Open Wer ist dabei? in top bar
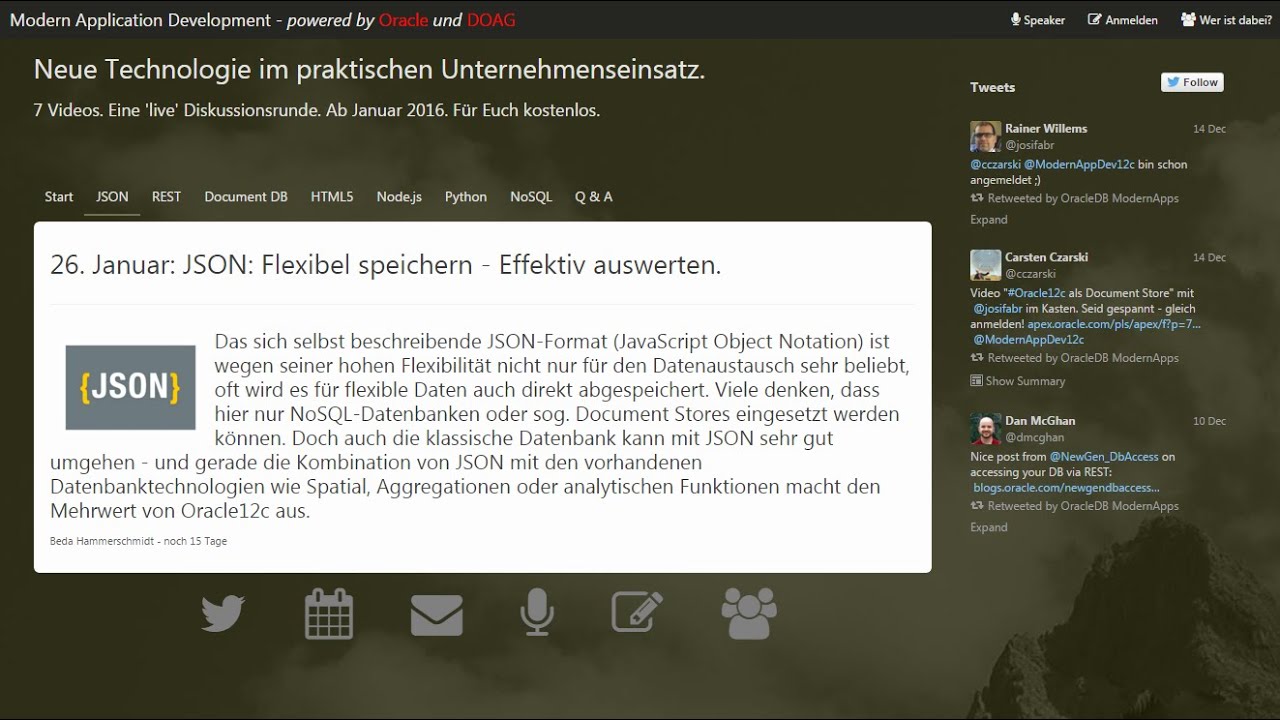 pyautogui.click(x=1226, y=20)
